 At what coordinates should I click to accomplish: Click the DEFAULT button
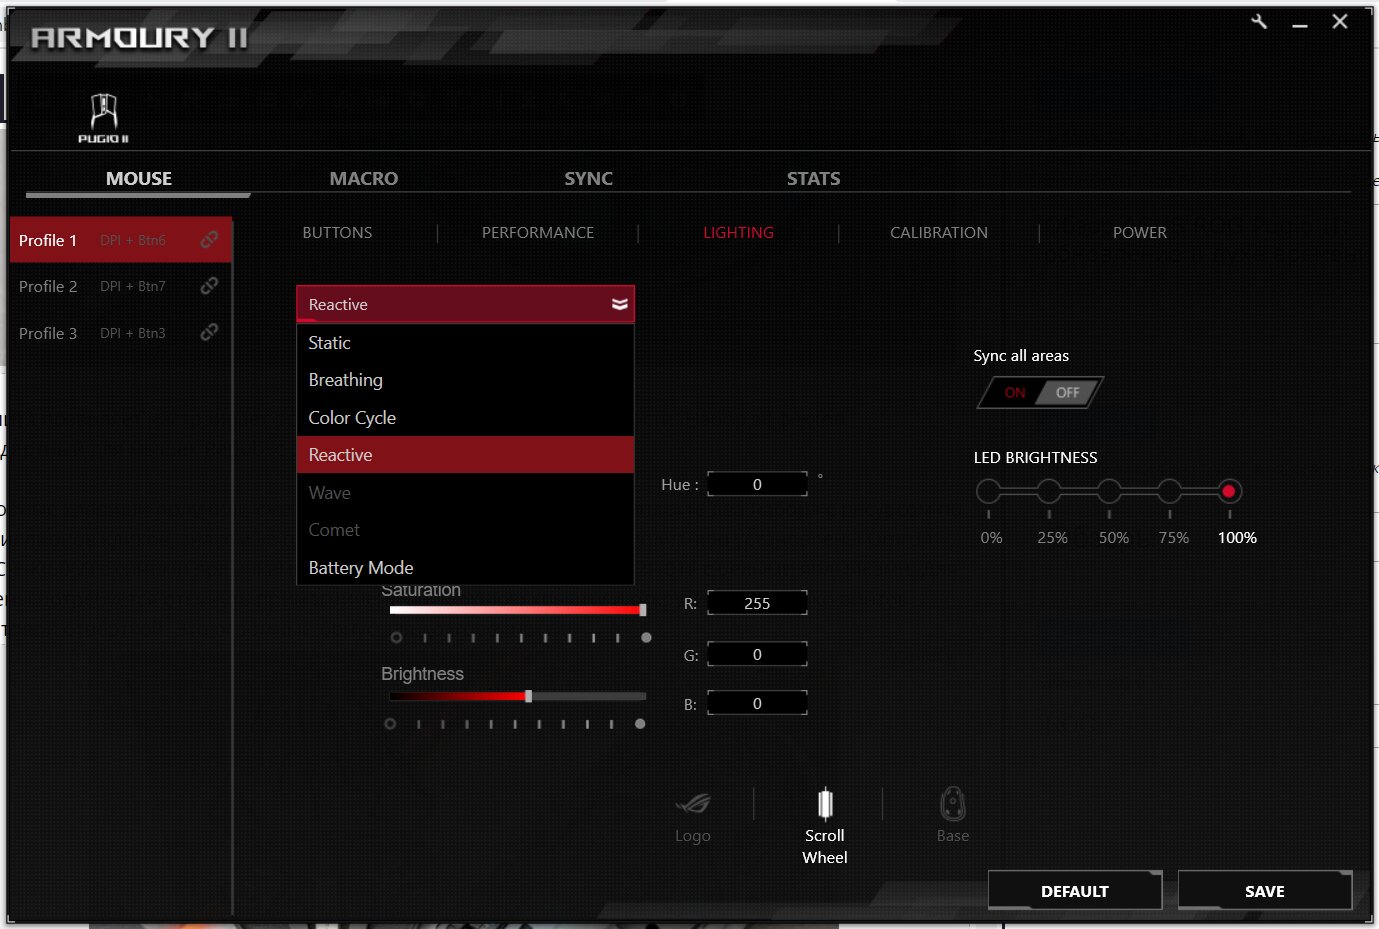pos(1075,890)
